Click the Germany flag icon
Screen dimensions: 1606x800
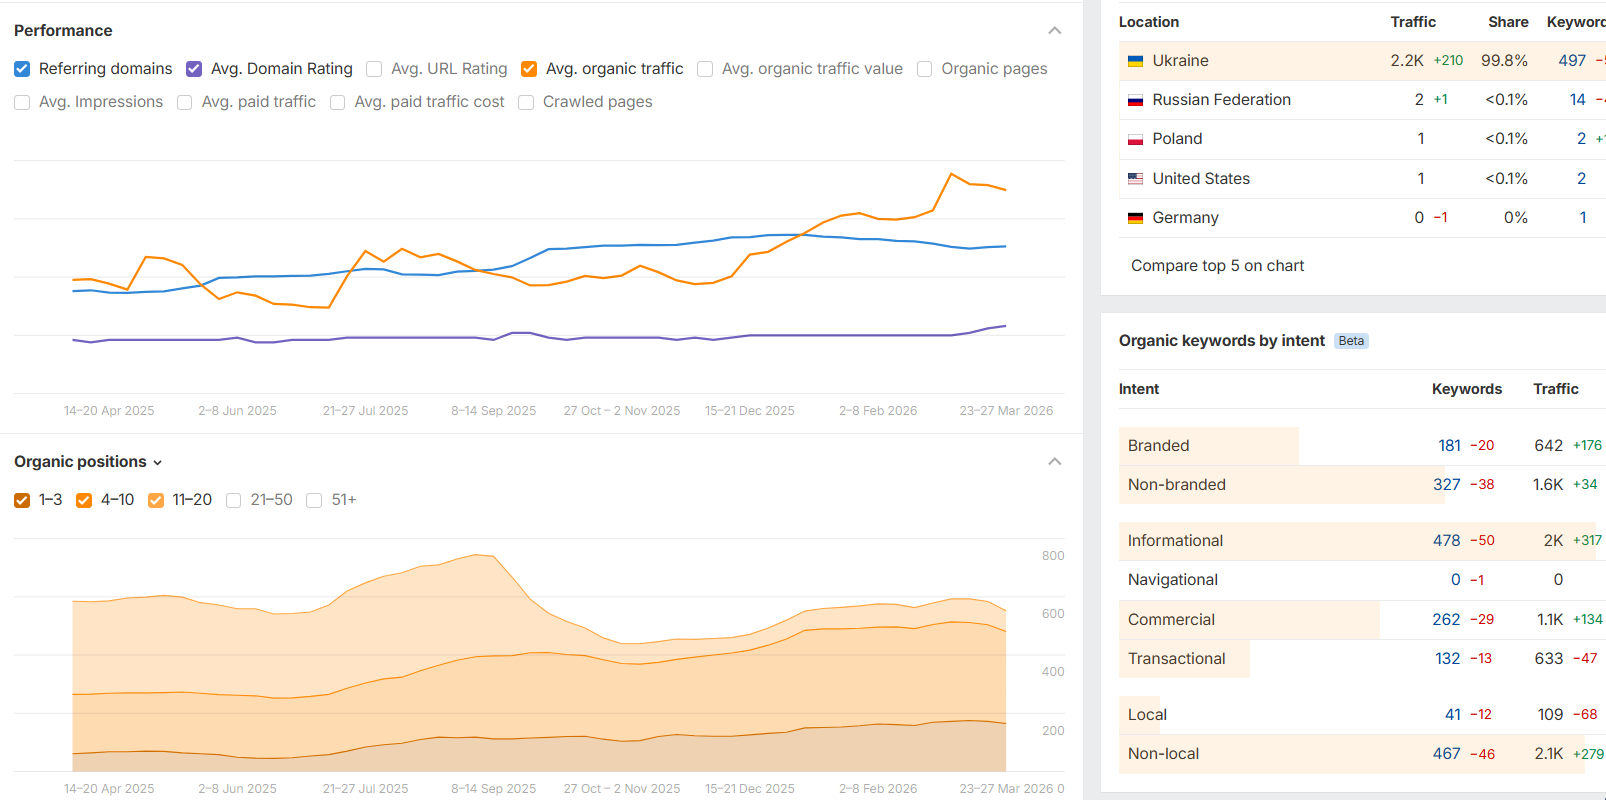1135,218
